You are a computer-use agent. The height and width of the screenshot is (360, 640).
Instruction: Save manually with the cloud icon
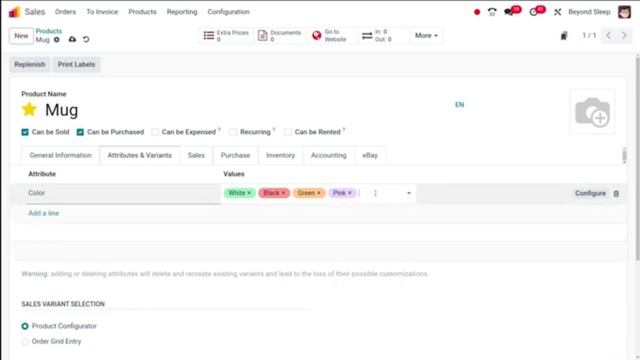click(72, 39)
